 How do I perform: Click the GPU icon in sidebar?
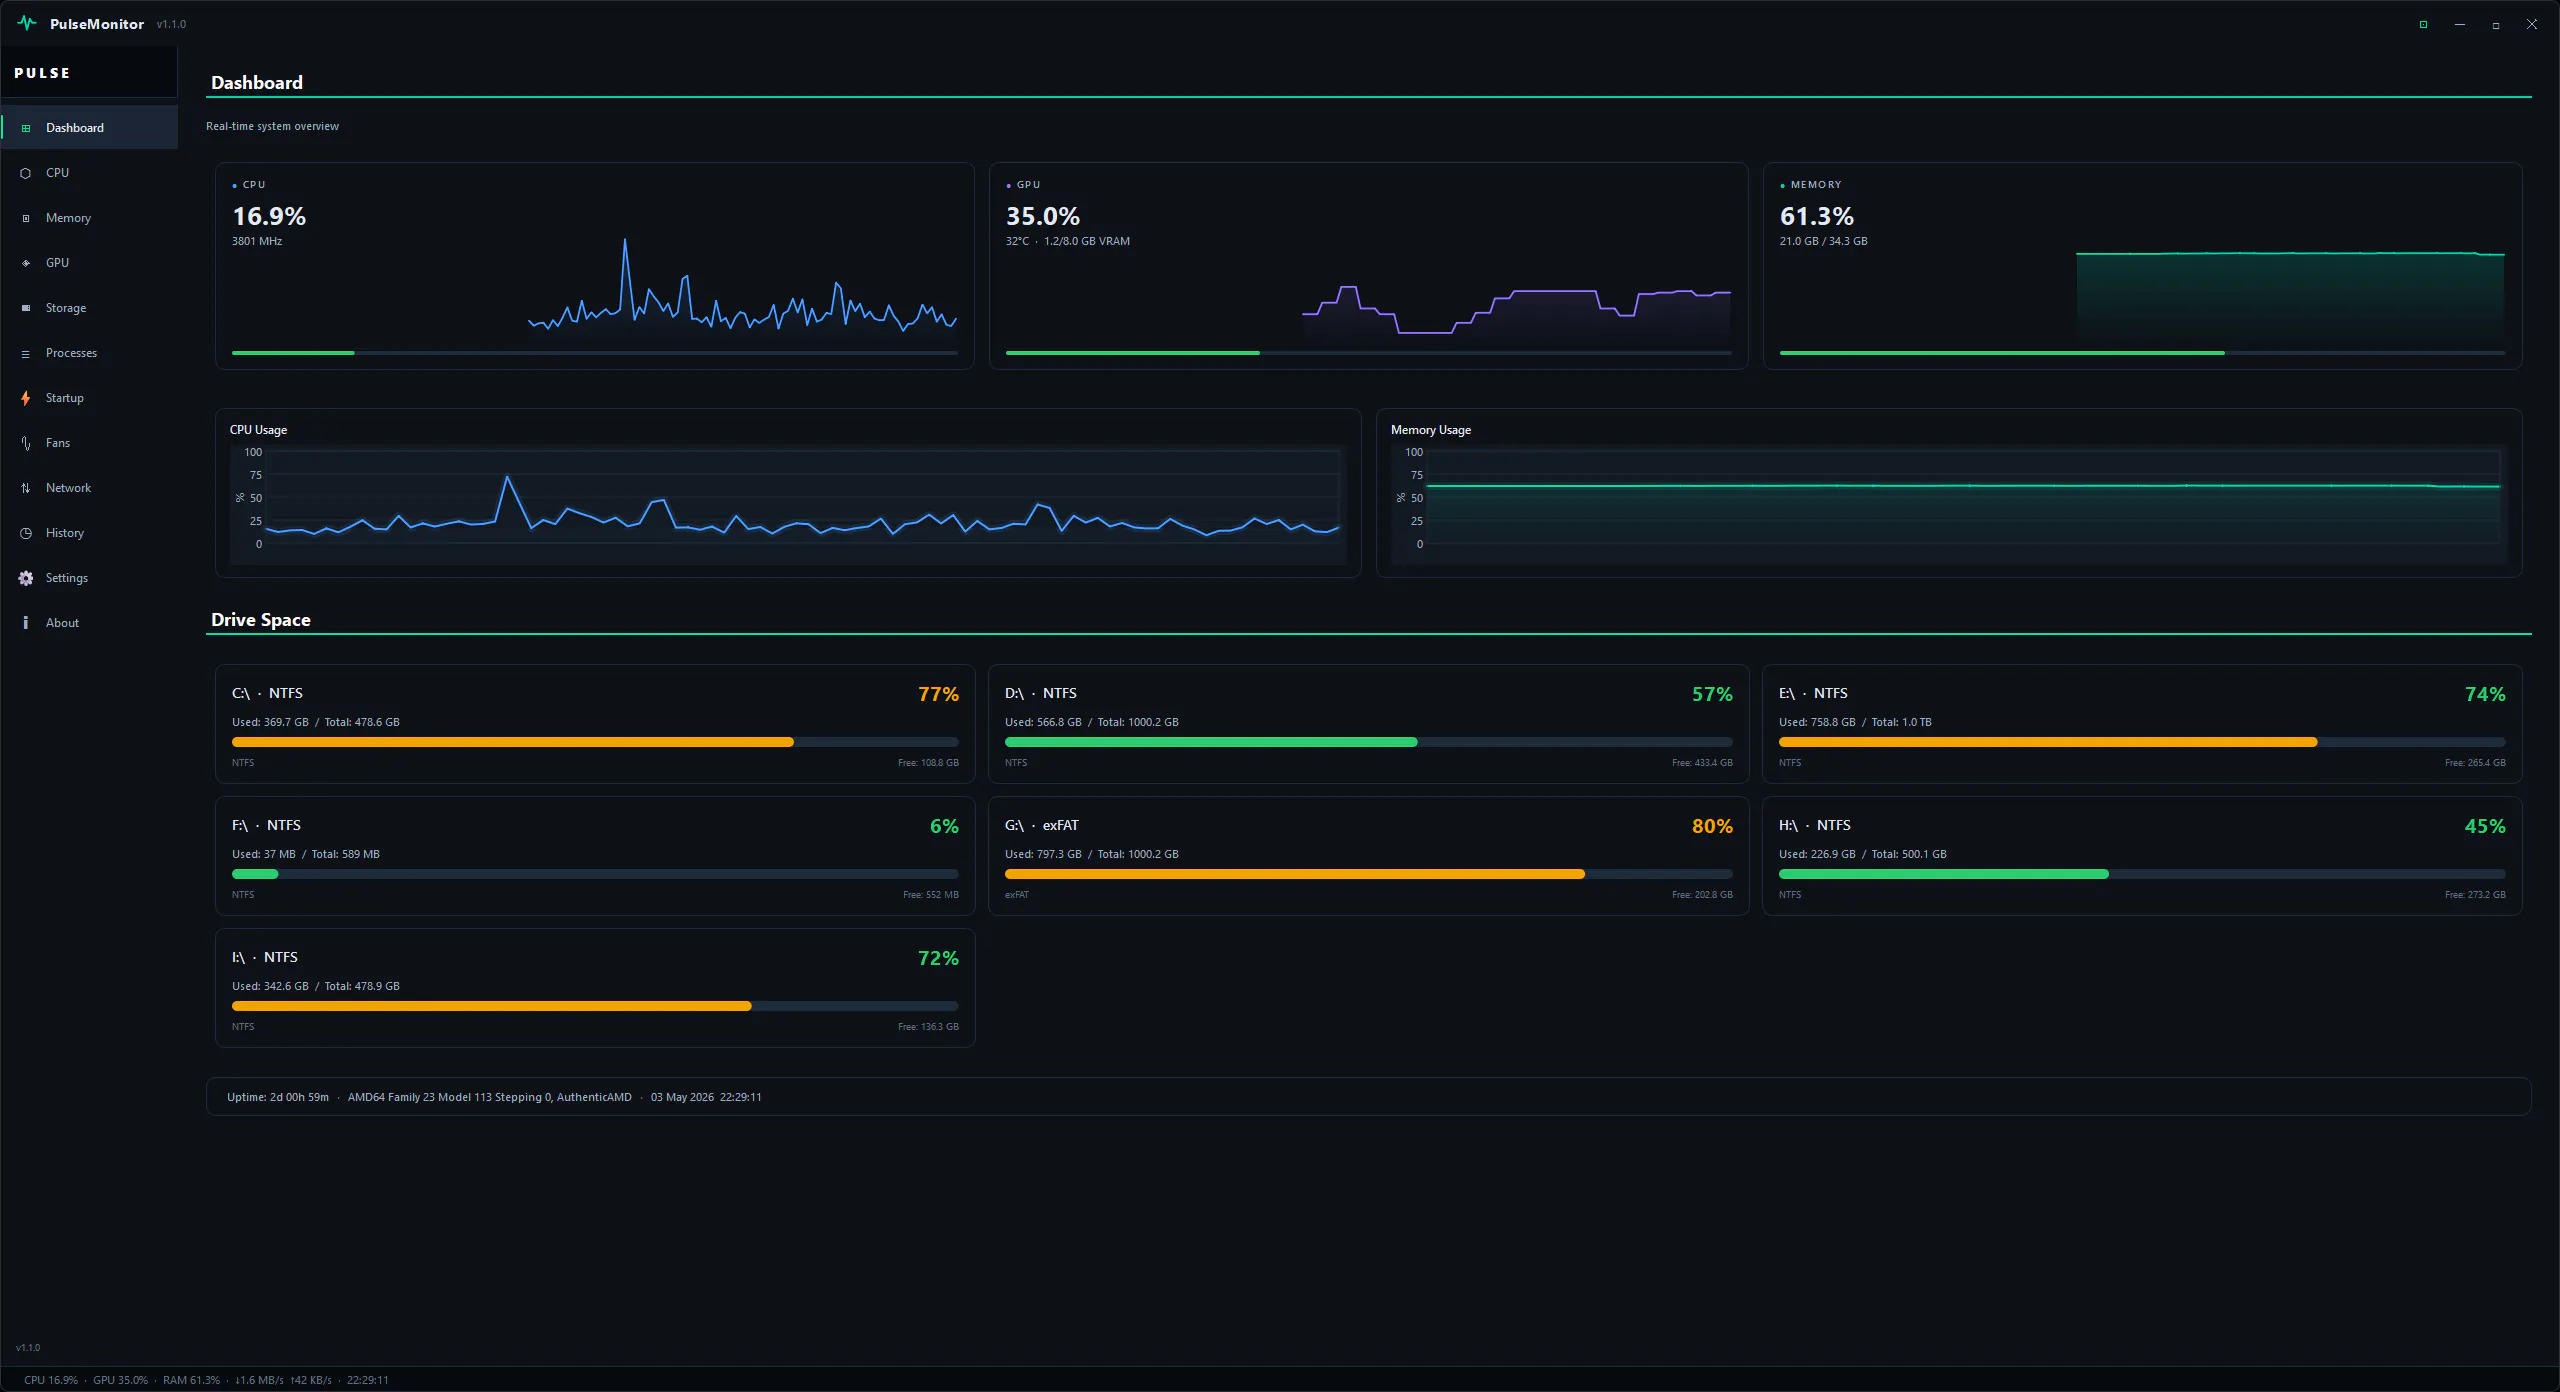point(26,263)
